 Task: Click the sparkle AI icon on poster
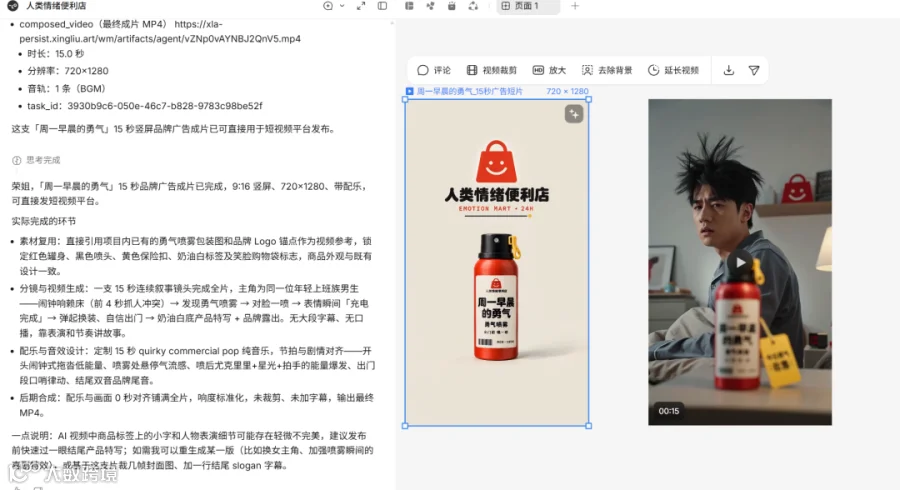[x=574, y=114]
